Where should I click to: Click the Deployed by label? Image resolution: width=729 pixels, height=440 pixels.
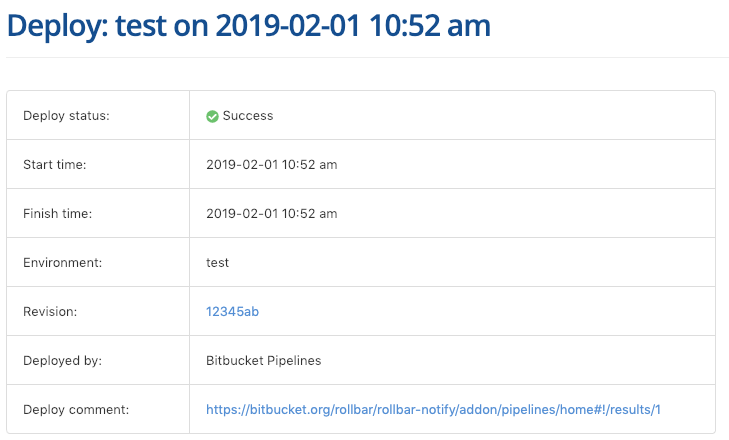pyautogui.click(x=63, y=360)
